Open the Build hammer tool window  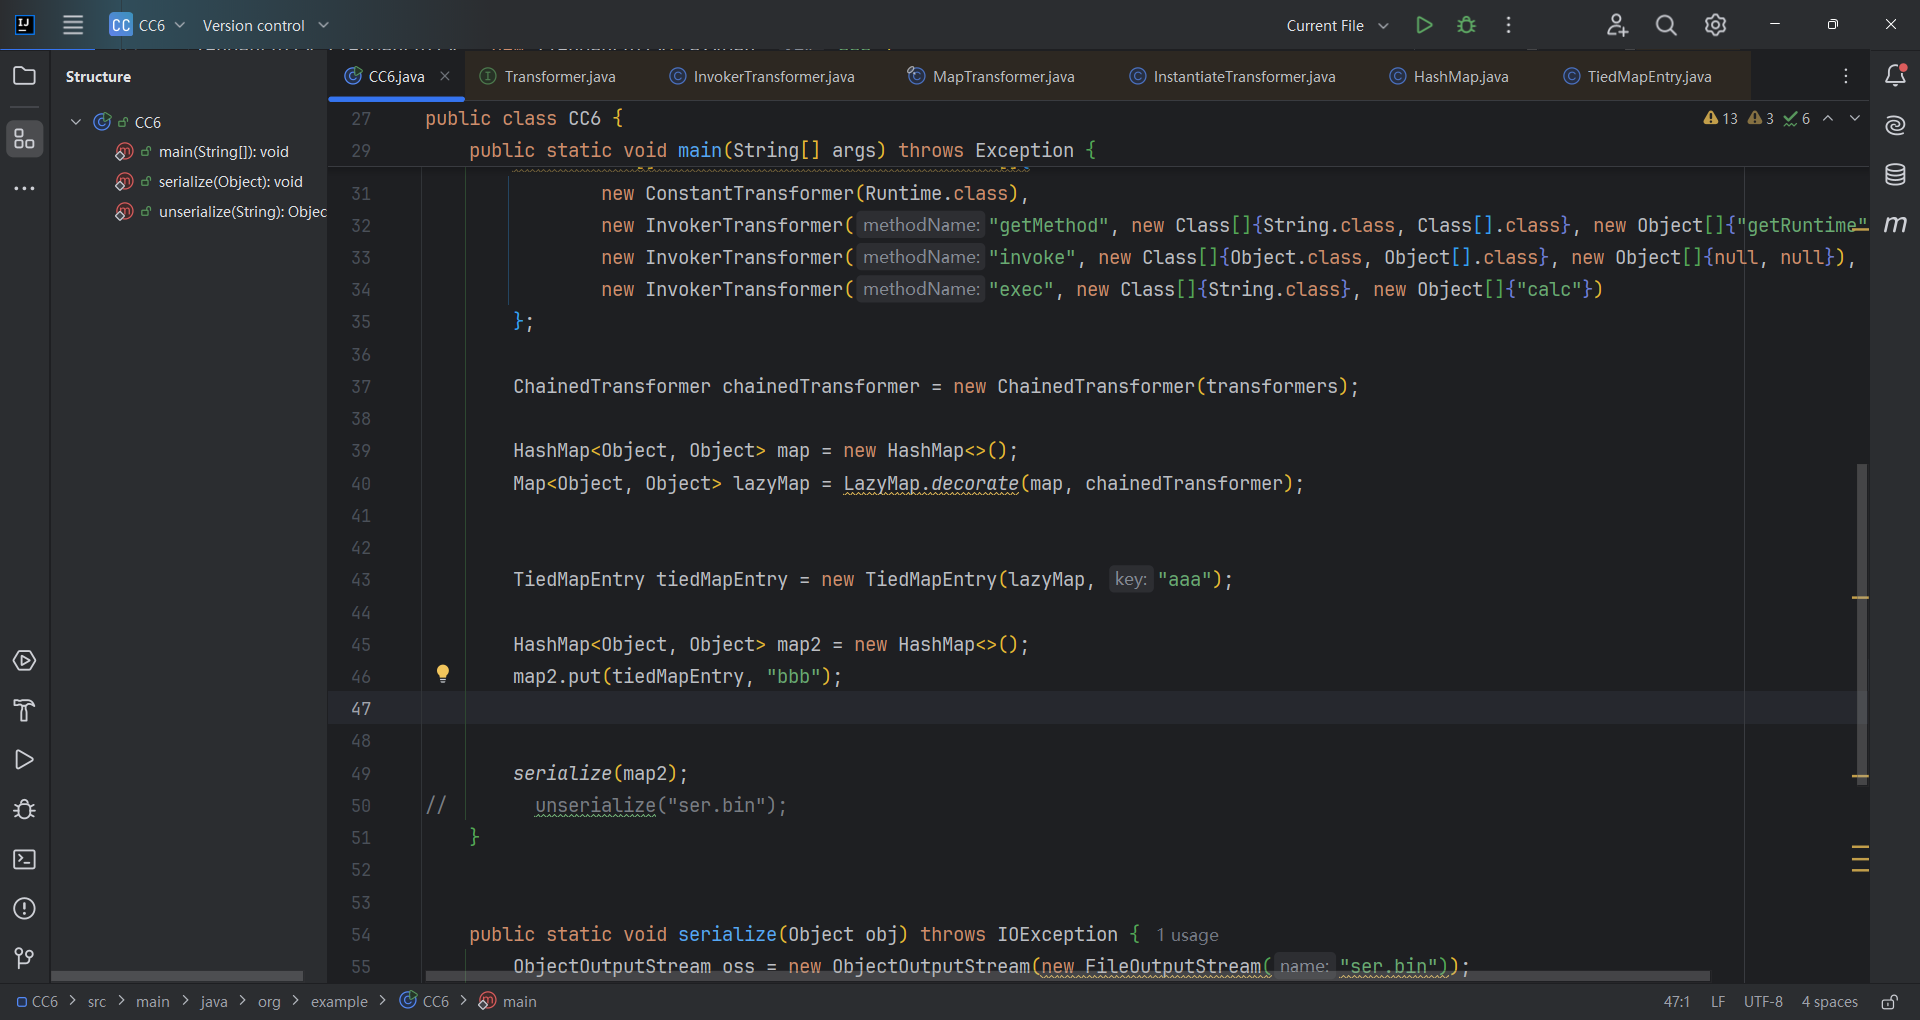coord(24,711)
